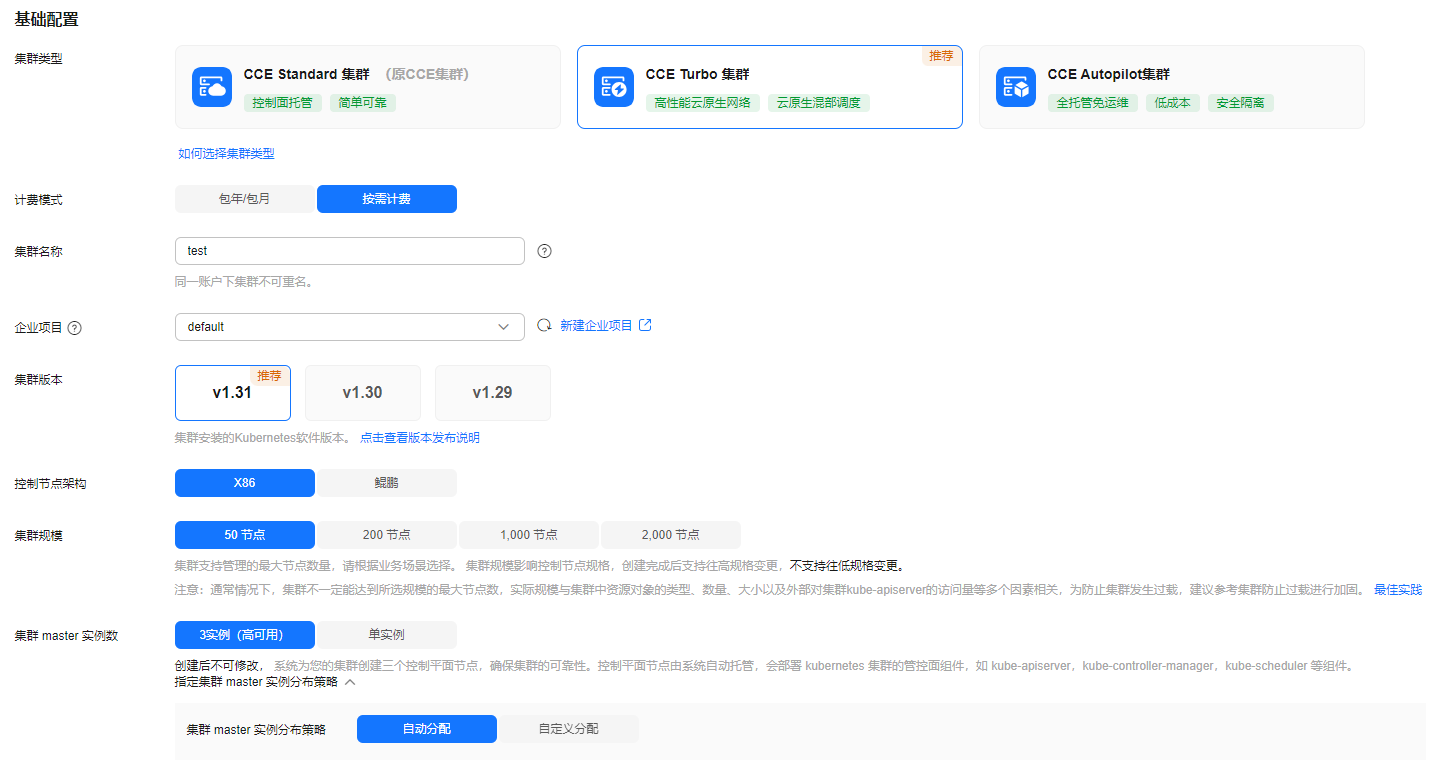Refresh the enterprise project list
Screen dimensions: 1434x760
pos(544,326)
